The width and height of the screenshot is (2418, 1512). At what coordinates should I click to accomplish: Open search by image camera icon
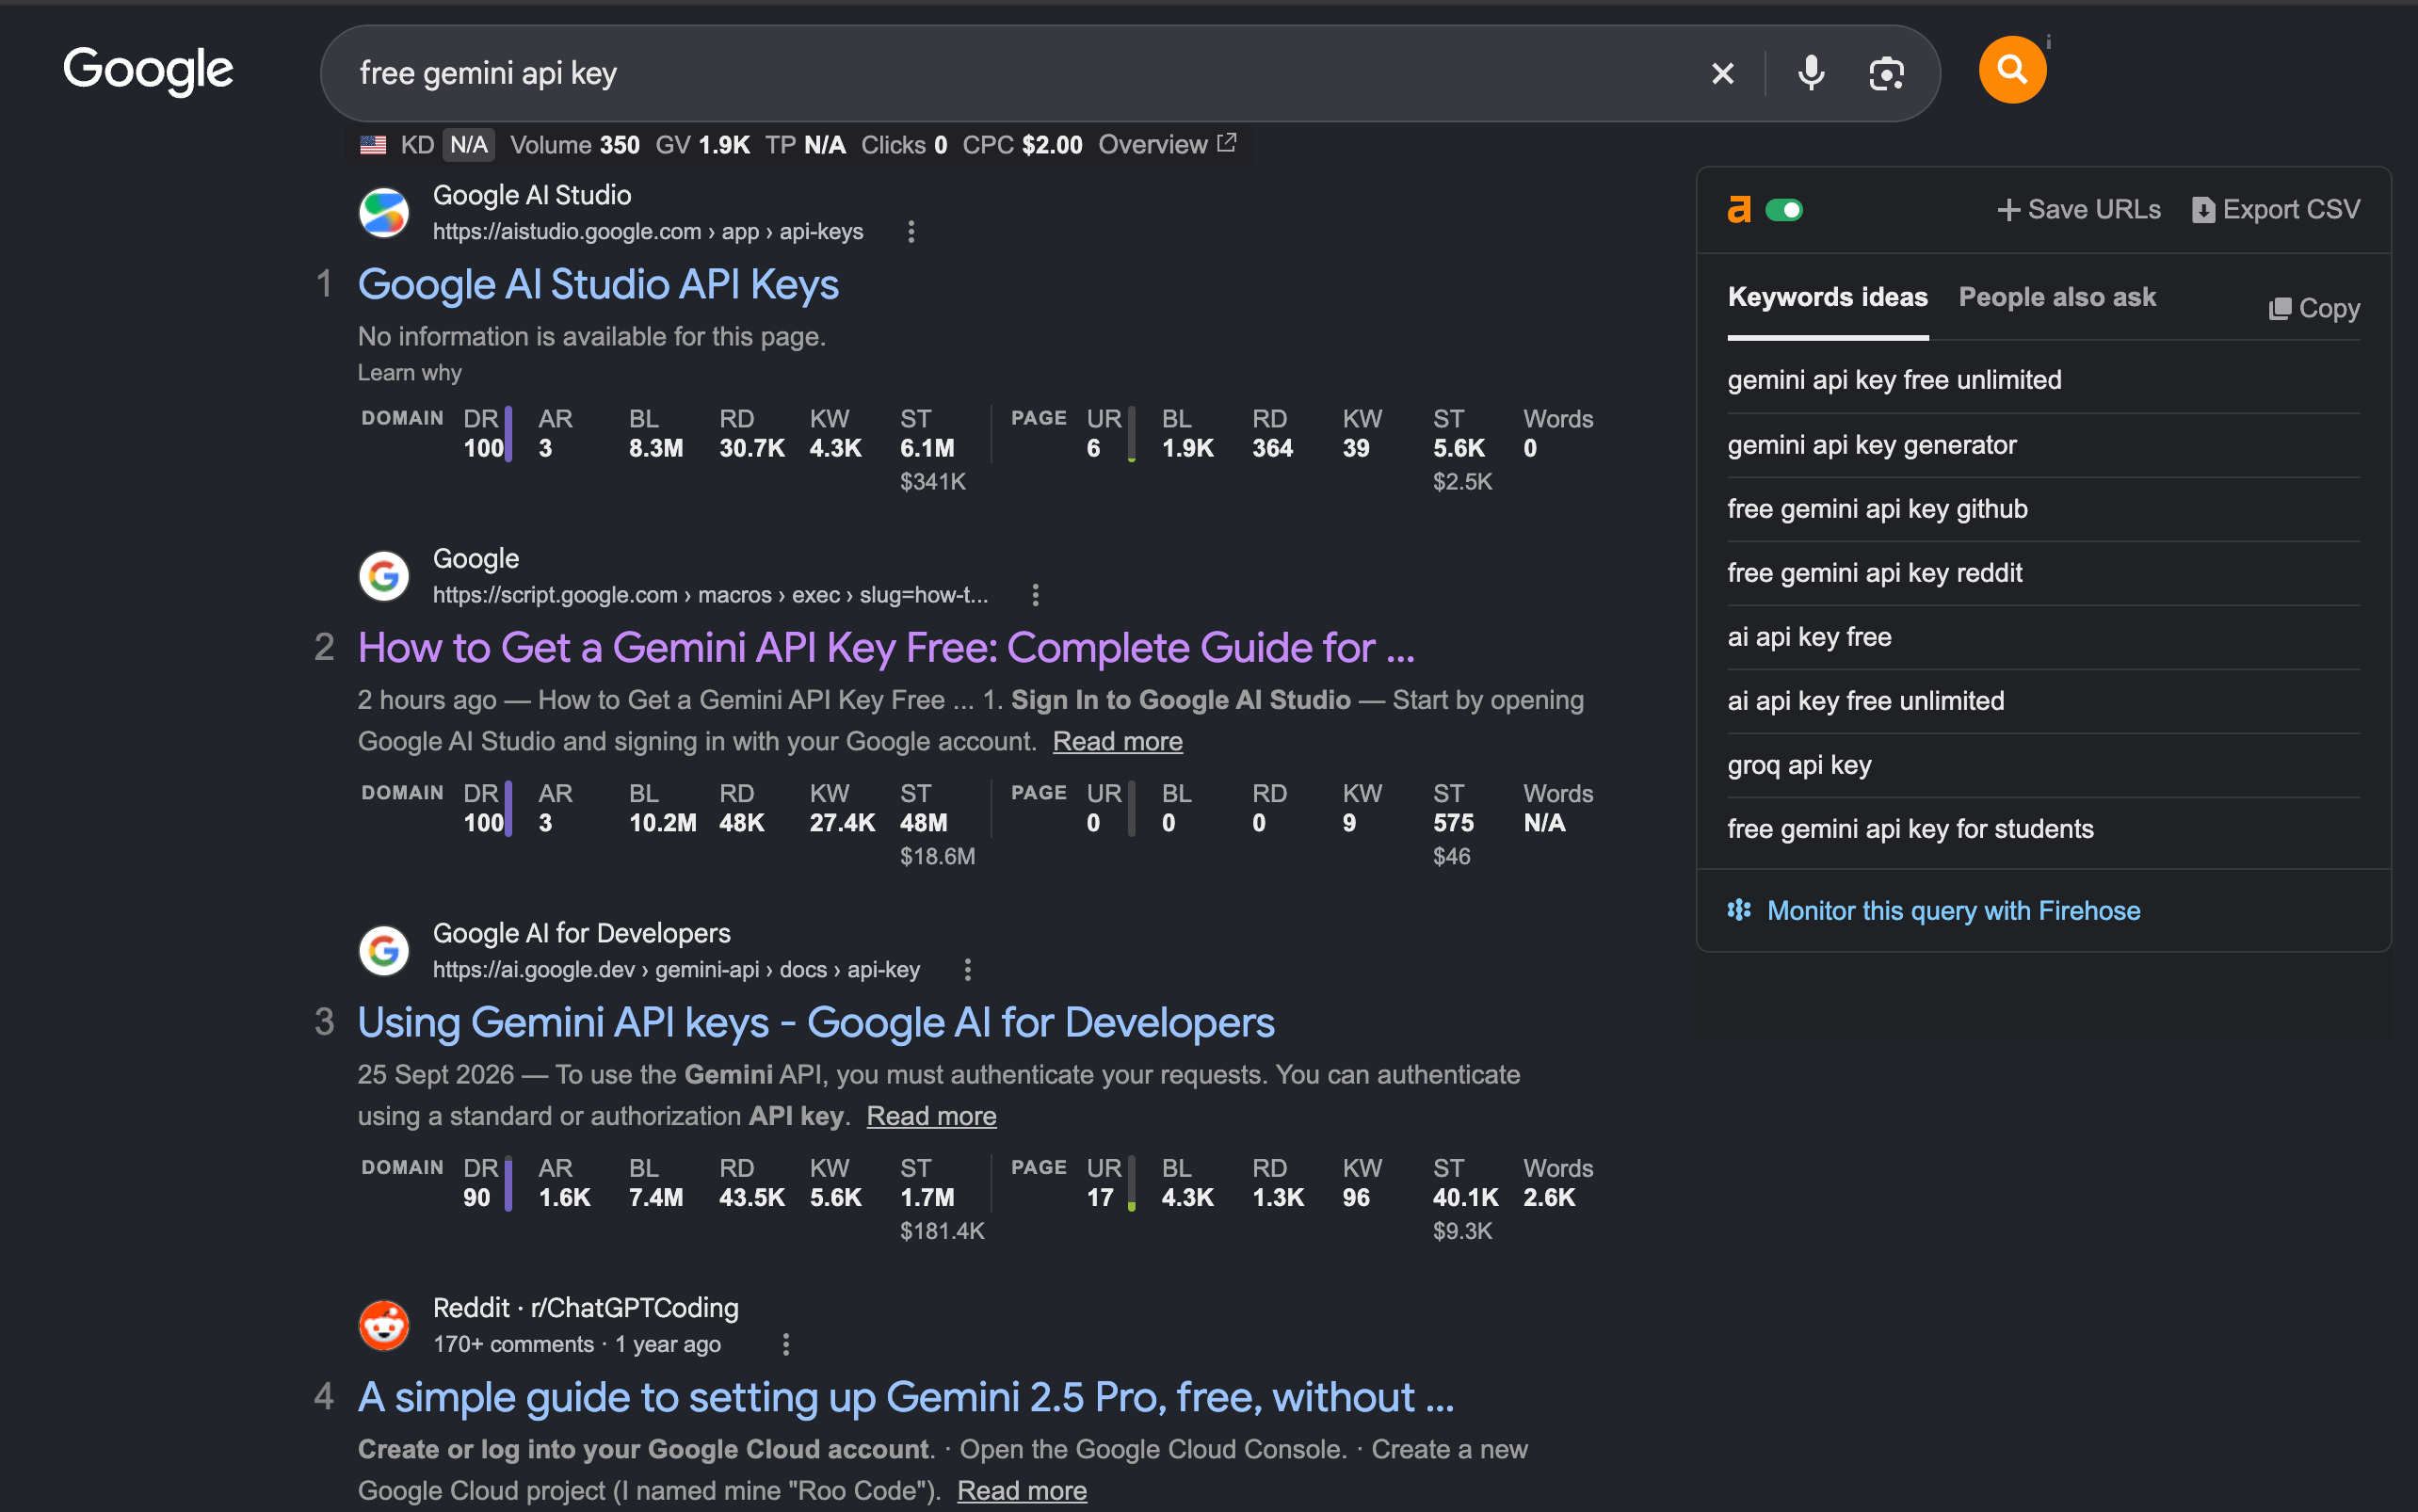1886,73
